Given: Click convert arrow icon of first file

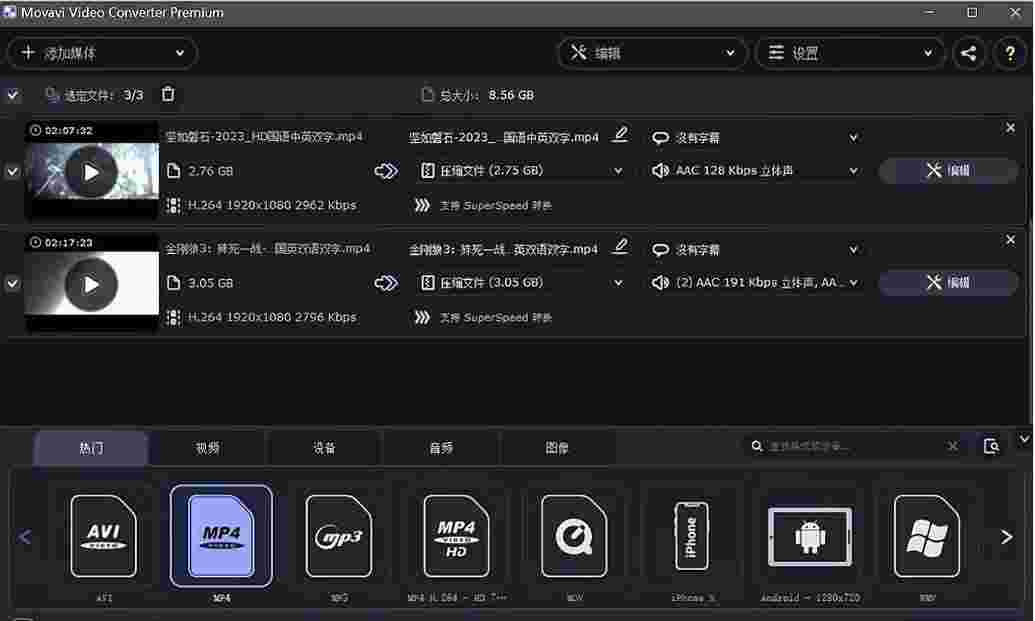Looking at the screenshot, I should tap(386, 171).
